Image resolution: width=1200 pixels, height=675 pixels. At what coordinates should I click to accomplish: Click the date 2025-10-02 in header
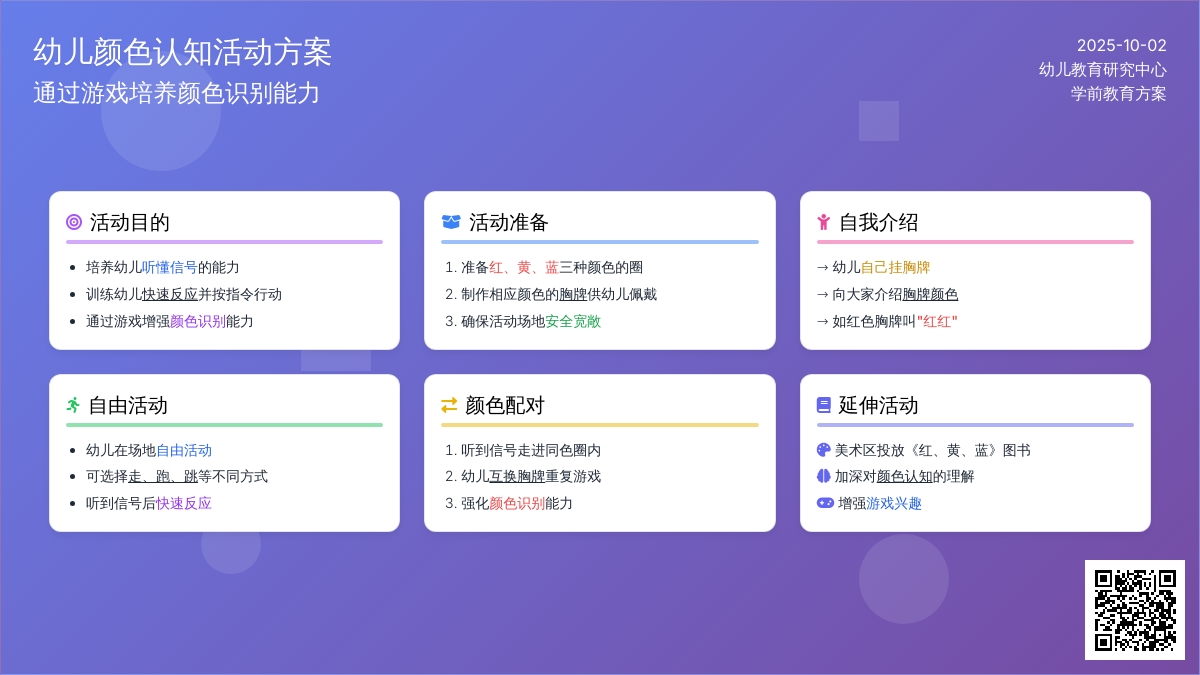(1121, 45)
